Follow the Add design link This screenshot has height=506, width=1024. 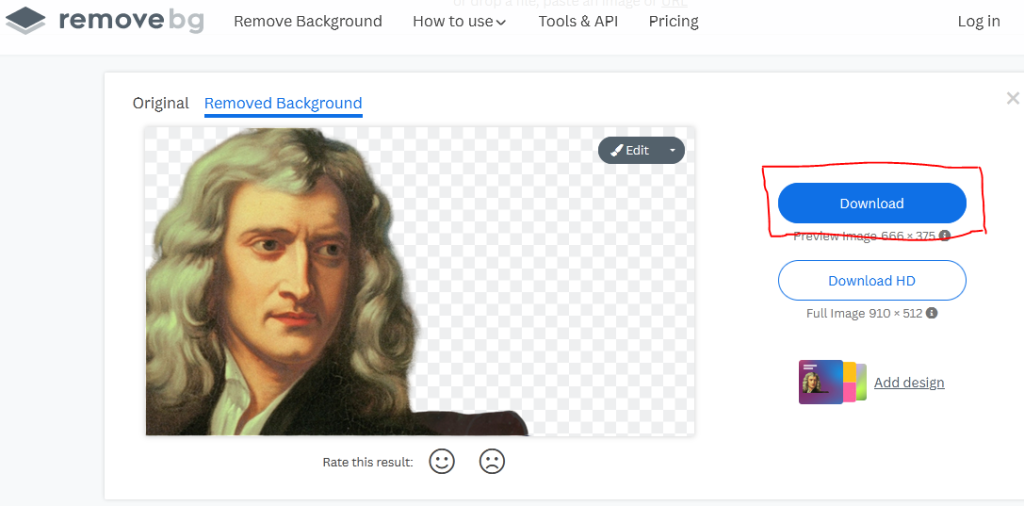pyautogui.click(x=909, y=382)
